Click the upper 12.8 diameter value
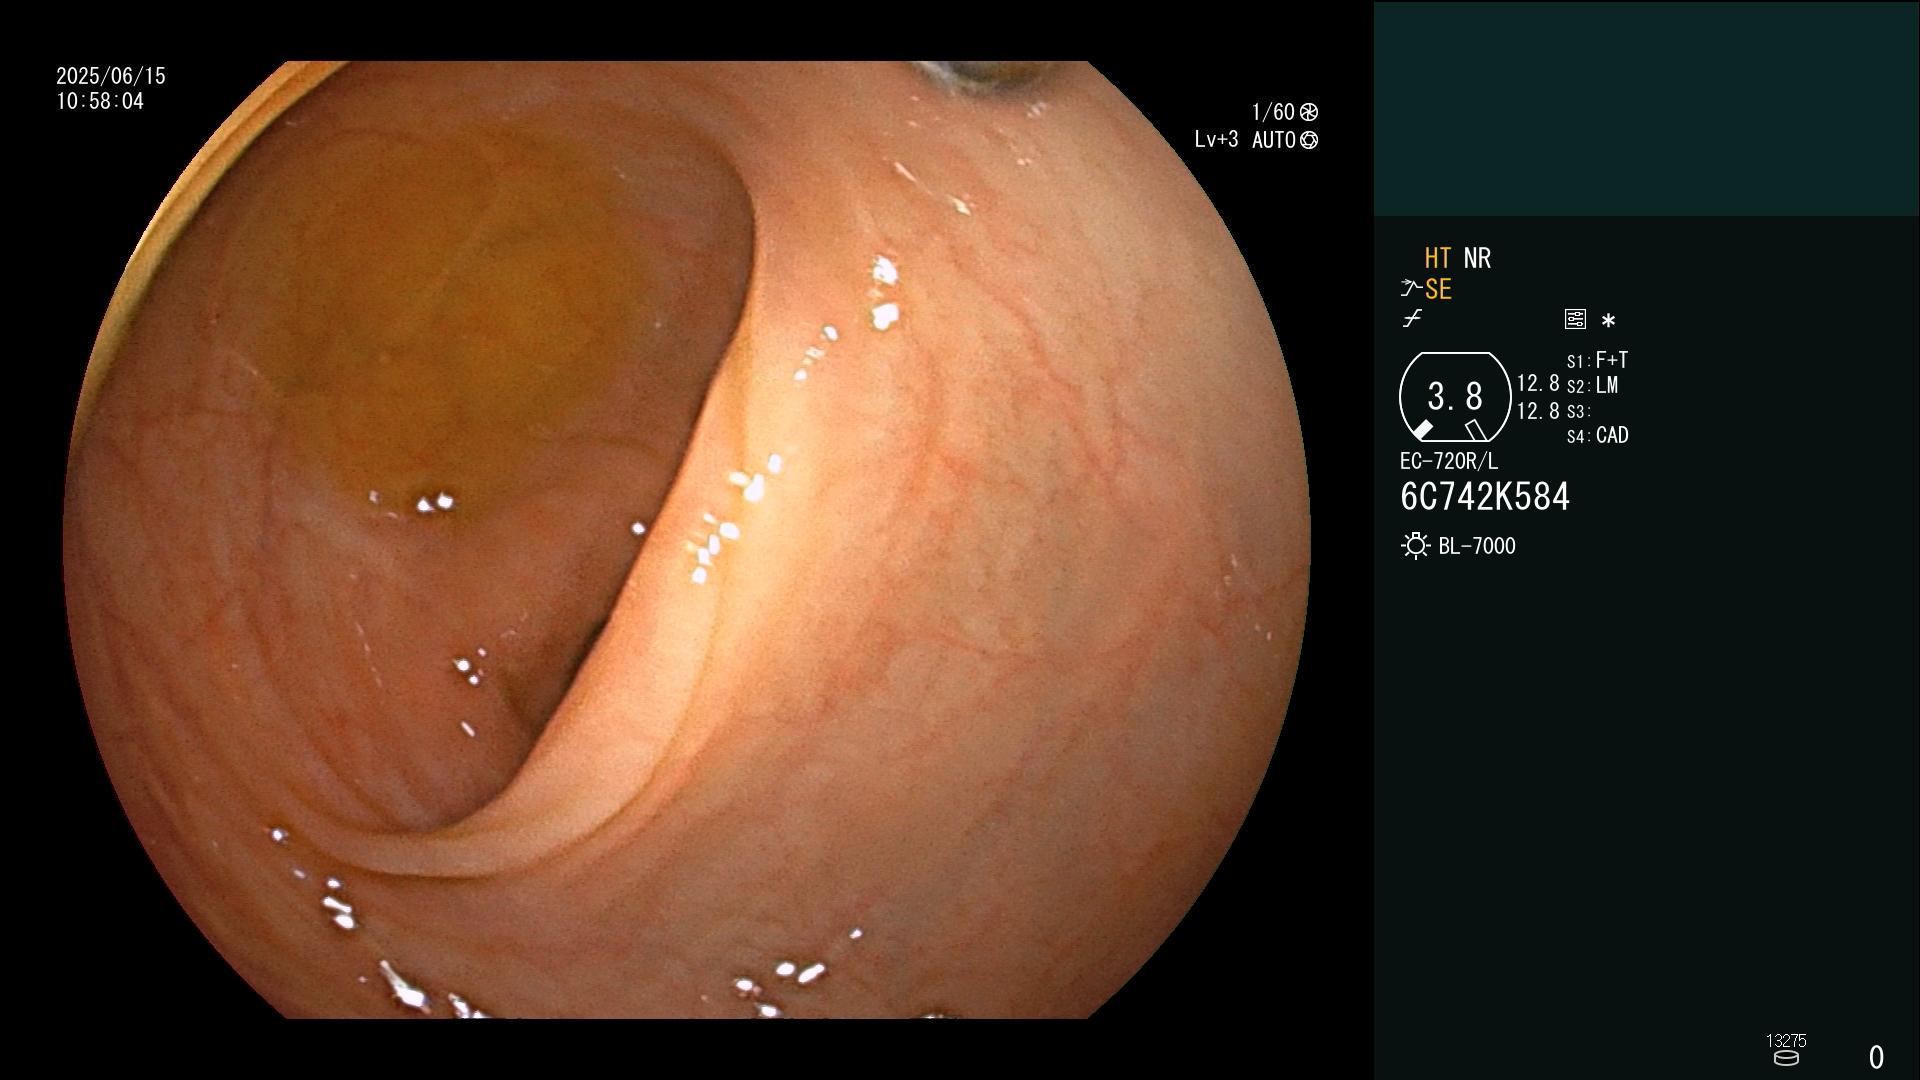The height and width of the screenshot is (1080, 1920). pyautogui.click(x=1538, y=384)
